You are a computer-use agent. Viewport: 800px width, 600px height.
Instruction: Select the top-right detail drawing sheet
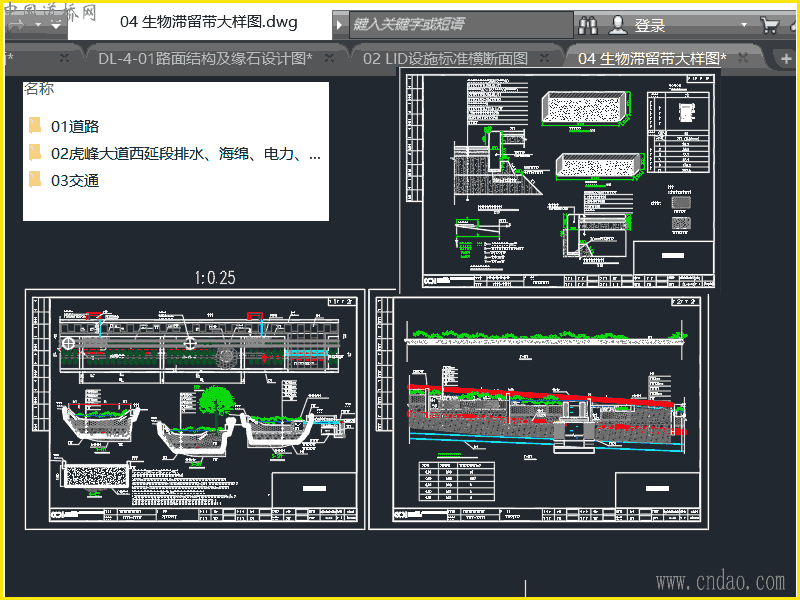tap(560, 181)
